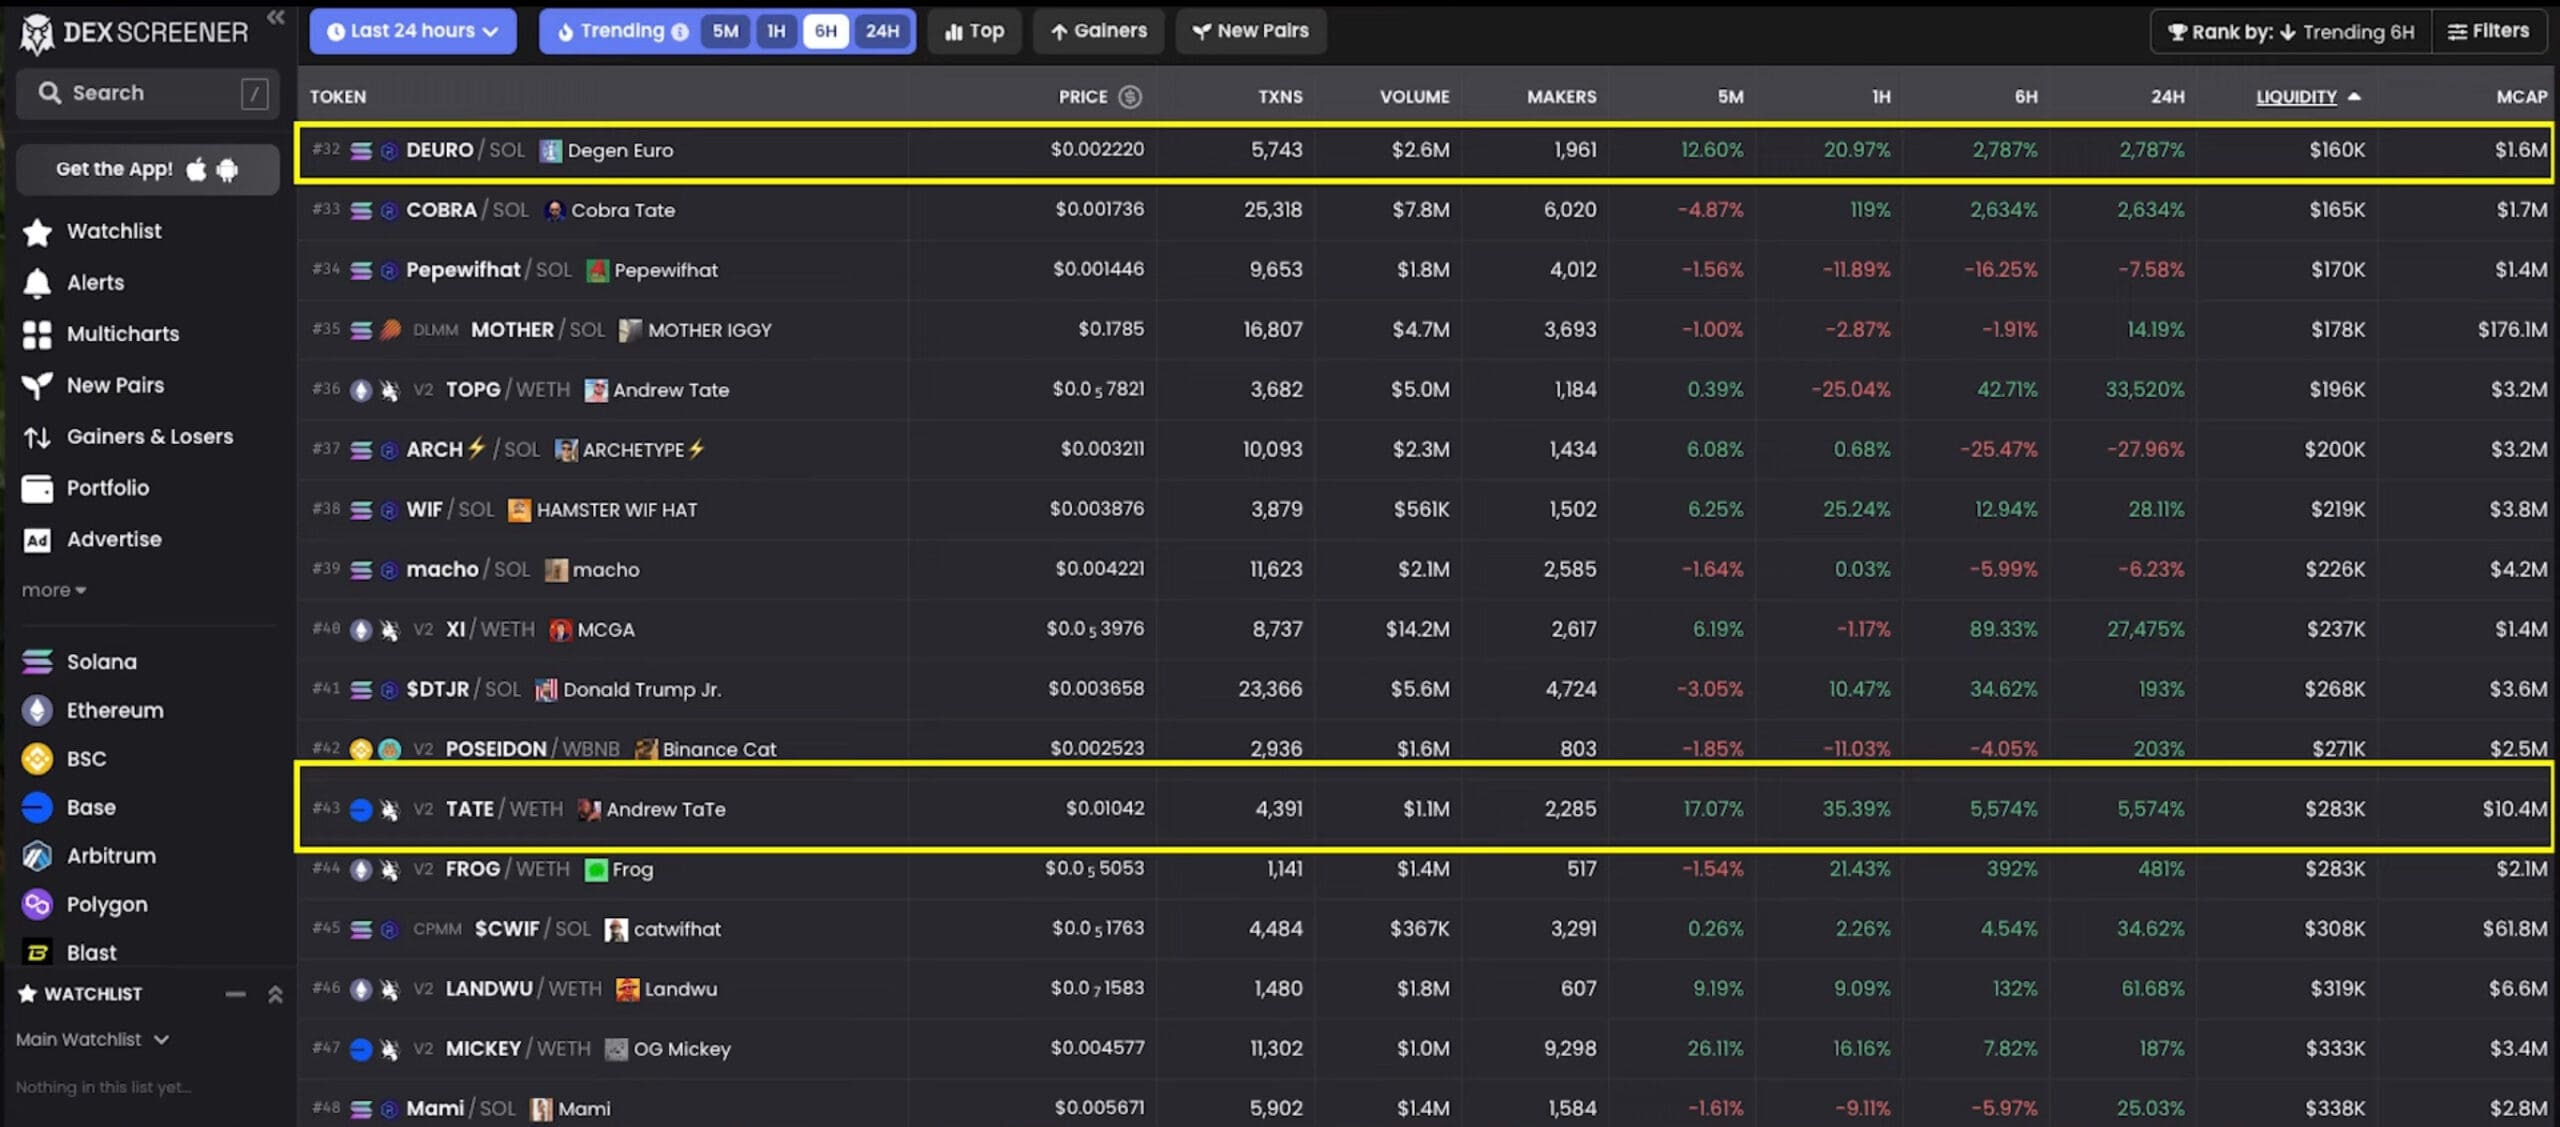
Task: Open the Last 24 hours dropdown
Action: click(x=413, y=31)
